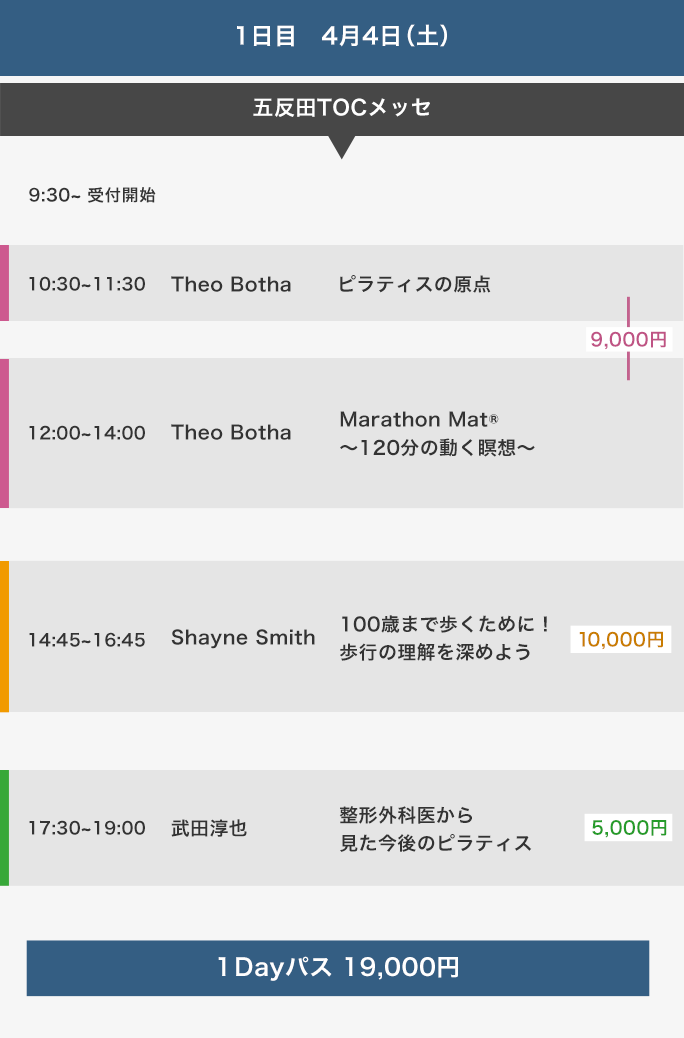
Task: Click instructor 武田淳也
Action: [209, 828]
